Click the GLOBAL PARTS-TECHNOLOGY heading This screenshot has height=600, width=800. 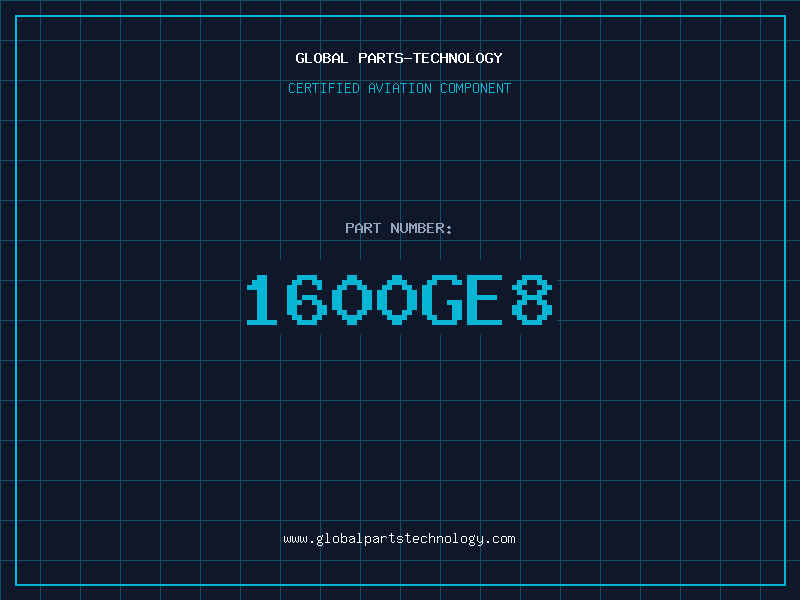tap(399, 58)
